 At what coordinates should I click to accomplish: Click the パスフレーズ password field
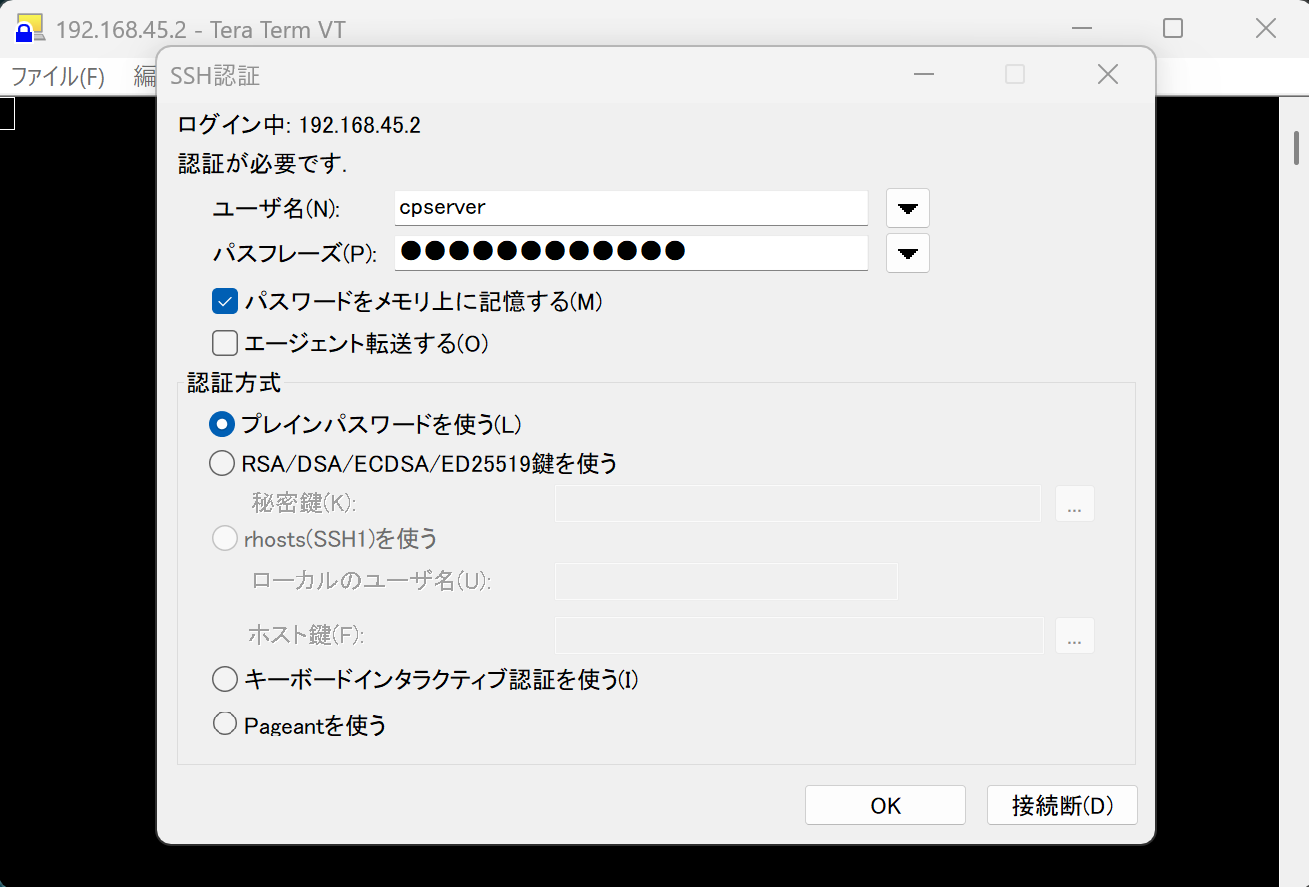click(x=631, y=252)
